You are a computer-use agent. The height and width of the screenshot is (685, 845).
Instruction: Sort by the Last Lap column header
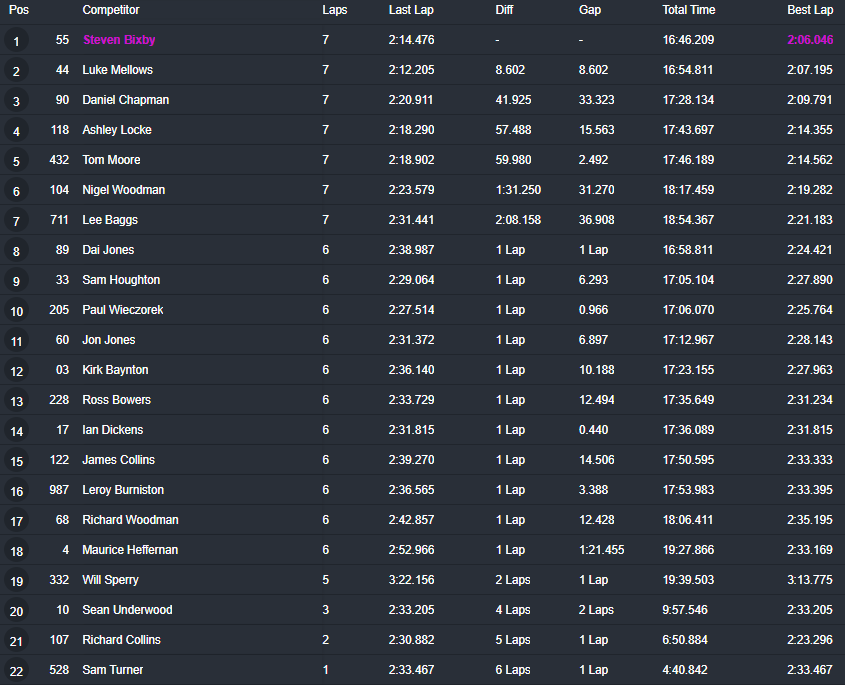tap(411, 10)
